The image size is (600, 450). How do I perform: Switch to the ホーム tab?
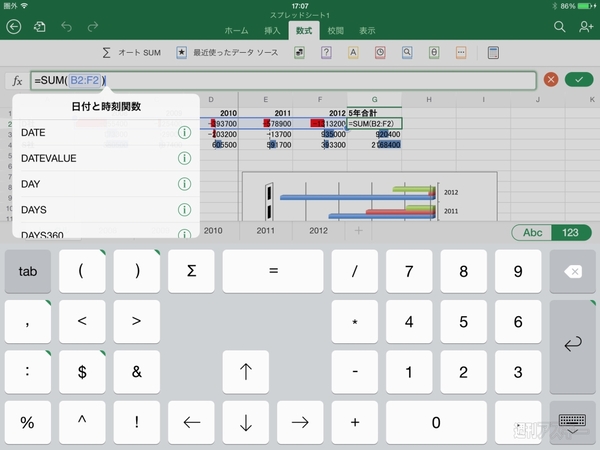(236, 31)
